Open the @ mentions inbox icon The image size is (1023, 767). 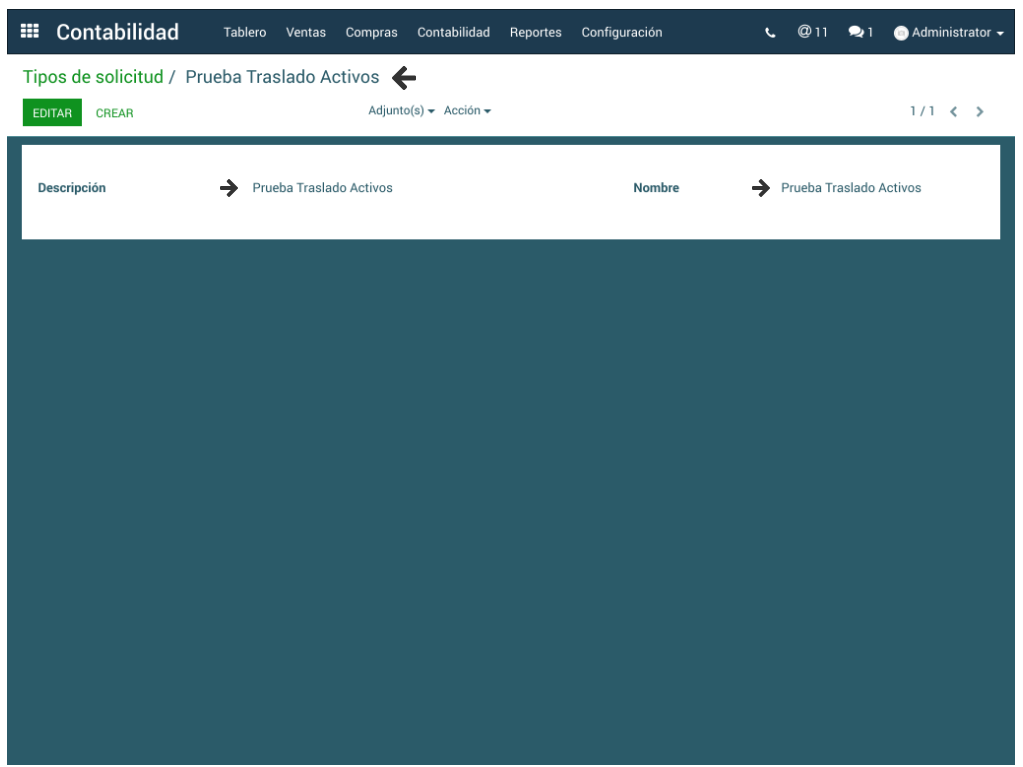[812, 32]
